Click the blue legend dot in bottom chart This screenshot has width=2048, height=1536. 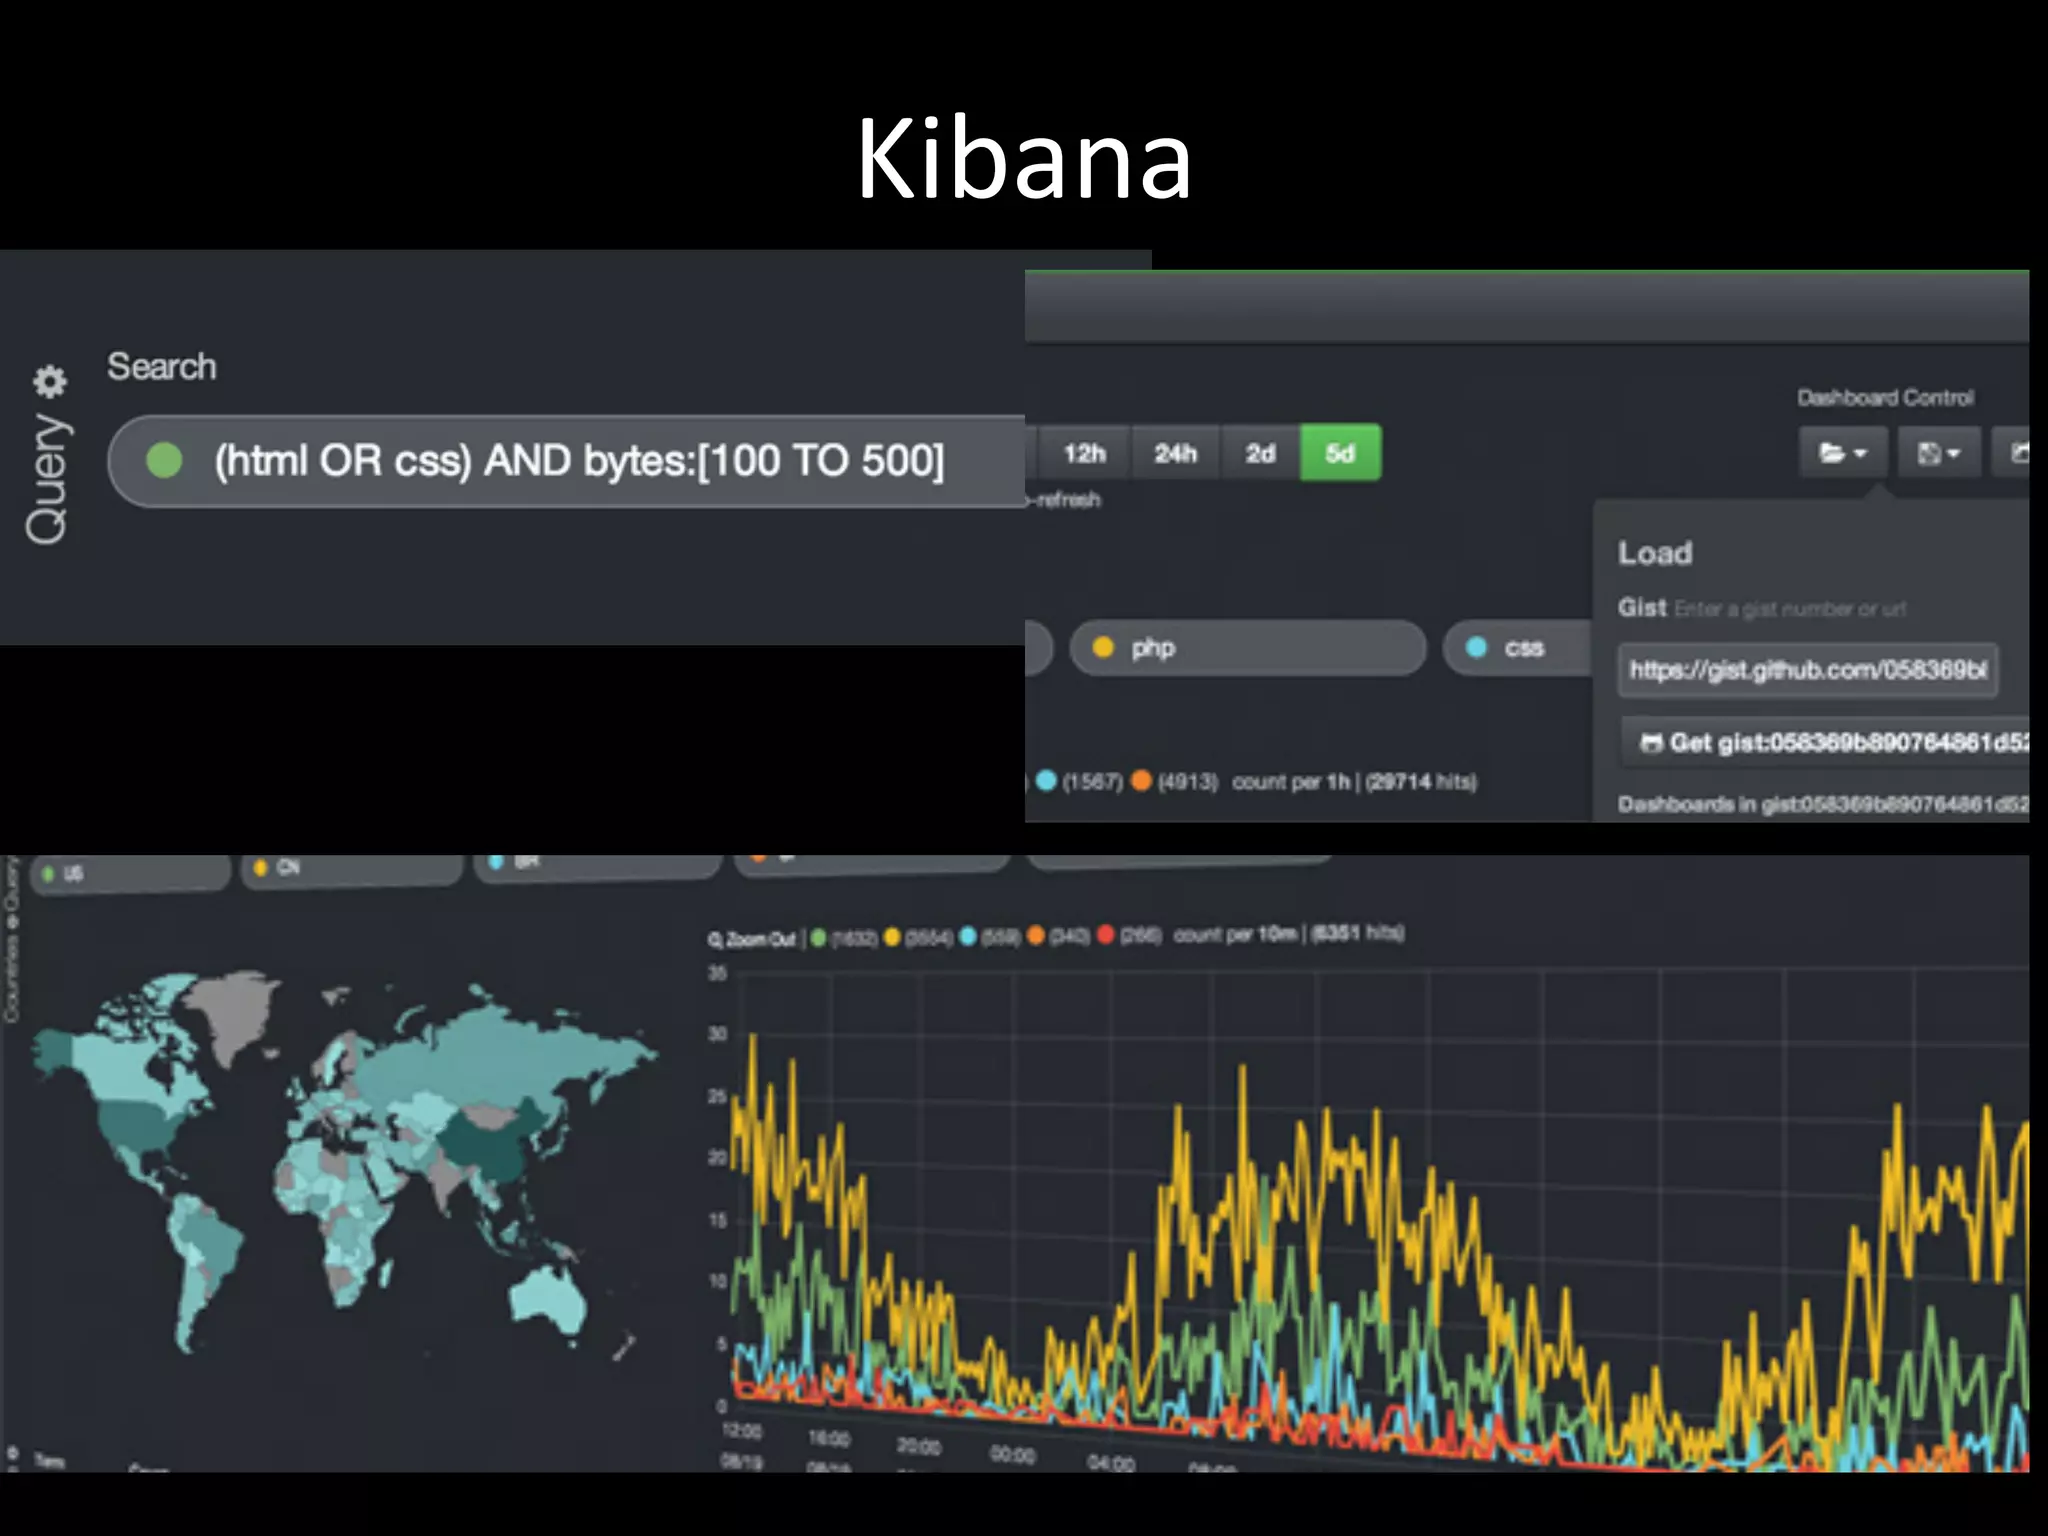tap(968, 936)
